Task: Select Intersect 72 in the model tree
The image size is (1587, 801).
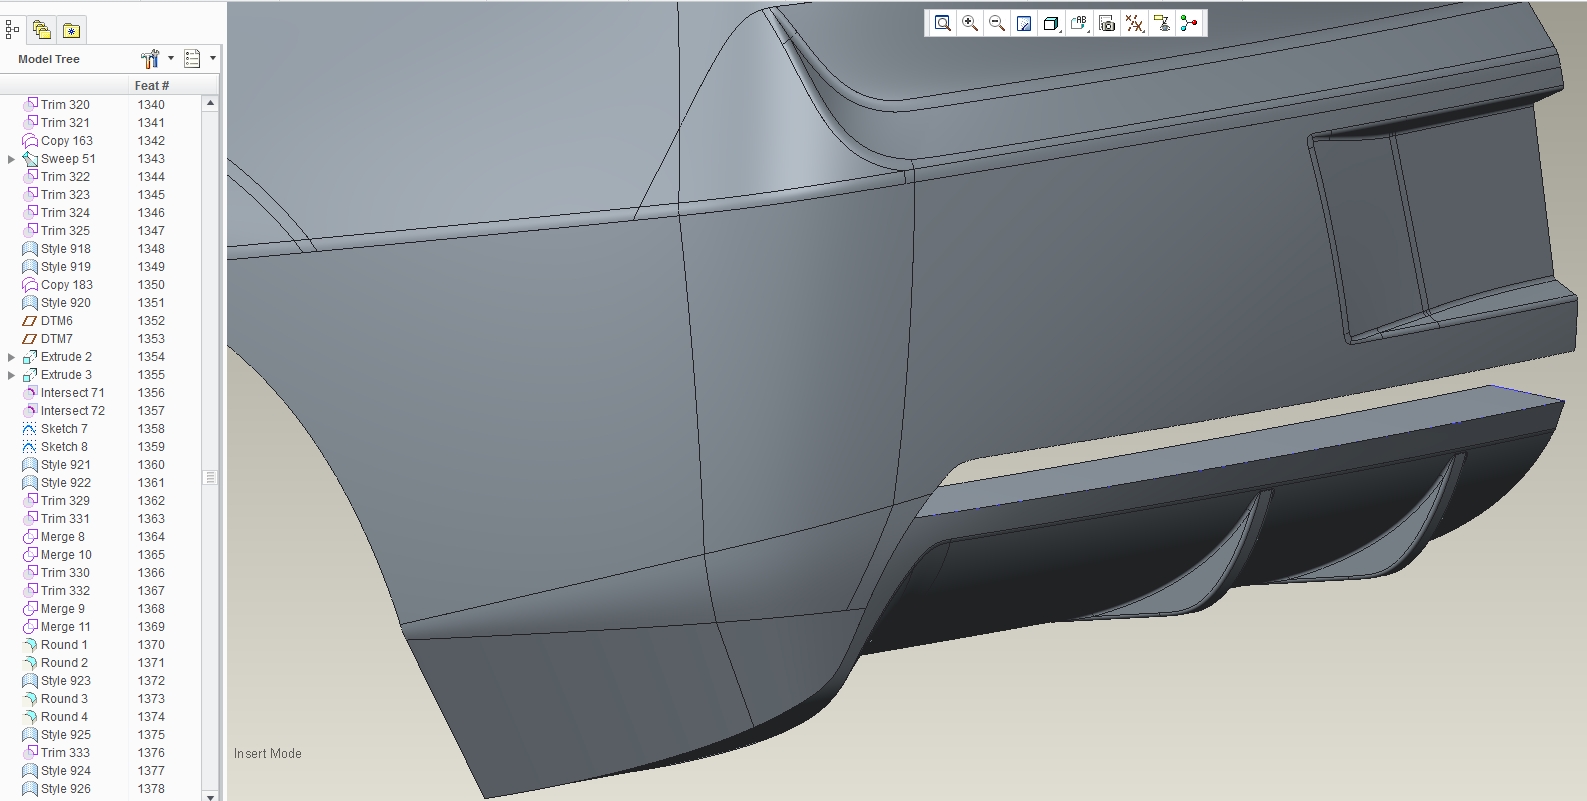Action: coord(73,411)
